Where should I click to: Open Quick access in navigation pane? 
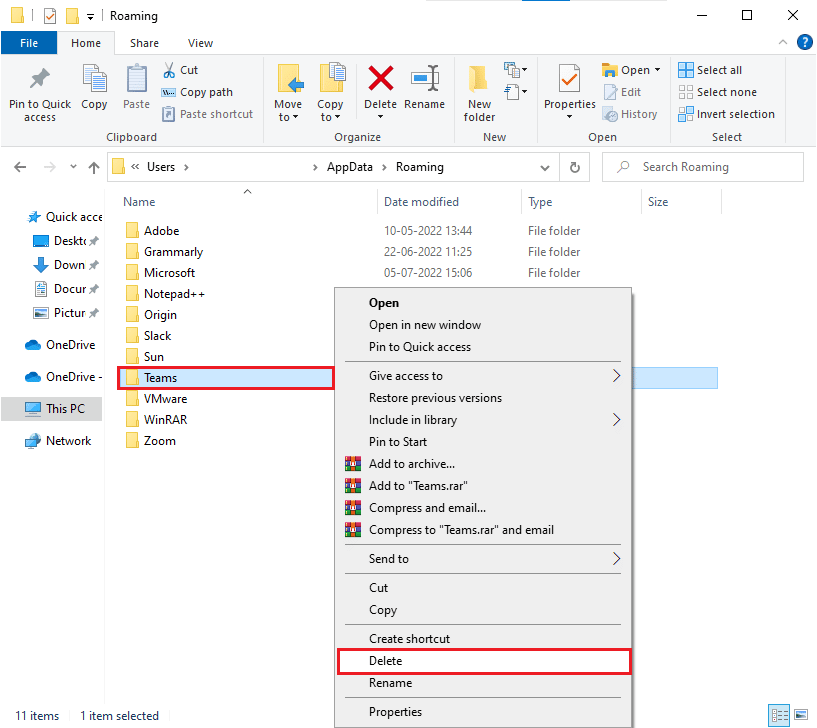pos(64,217)
